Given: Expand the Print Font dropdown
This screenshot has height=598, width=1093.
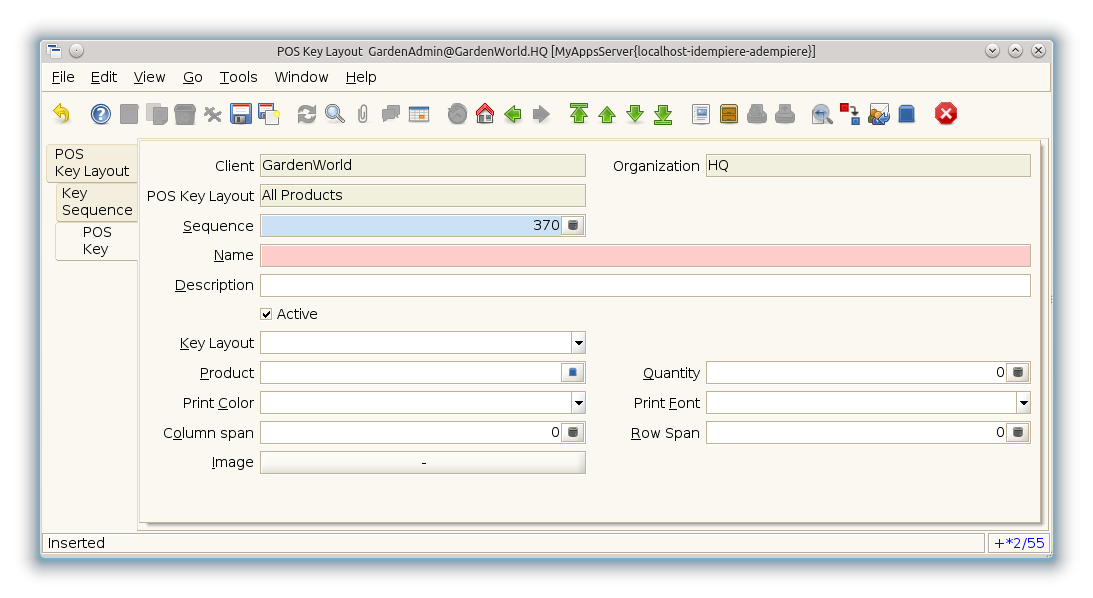Looking at the screenshot, I should coord(1023,403).
